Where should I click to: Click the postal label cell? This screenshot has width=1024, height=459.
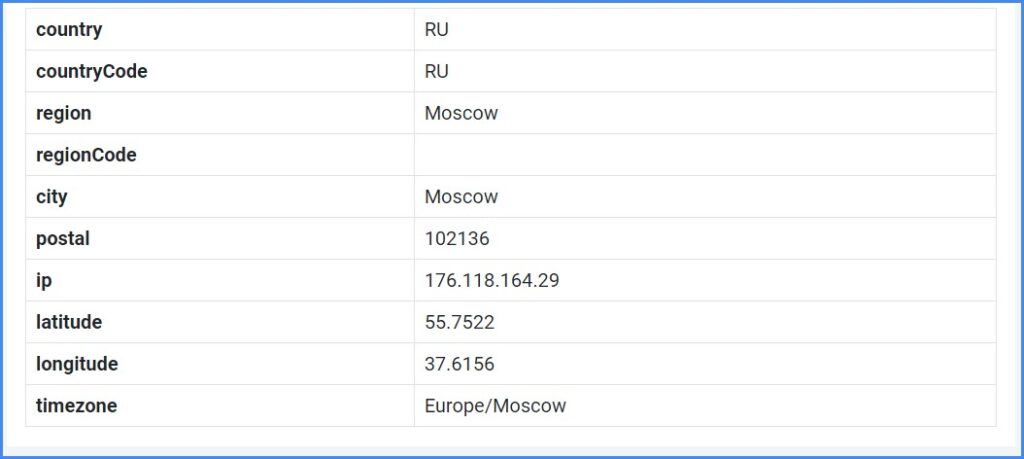point(219,238)
